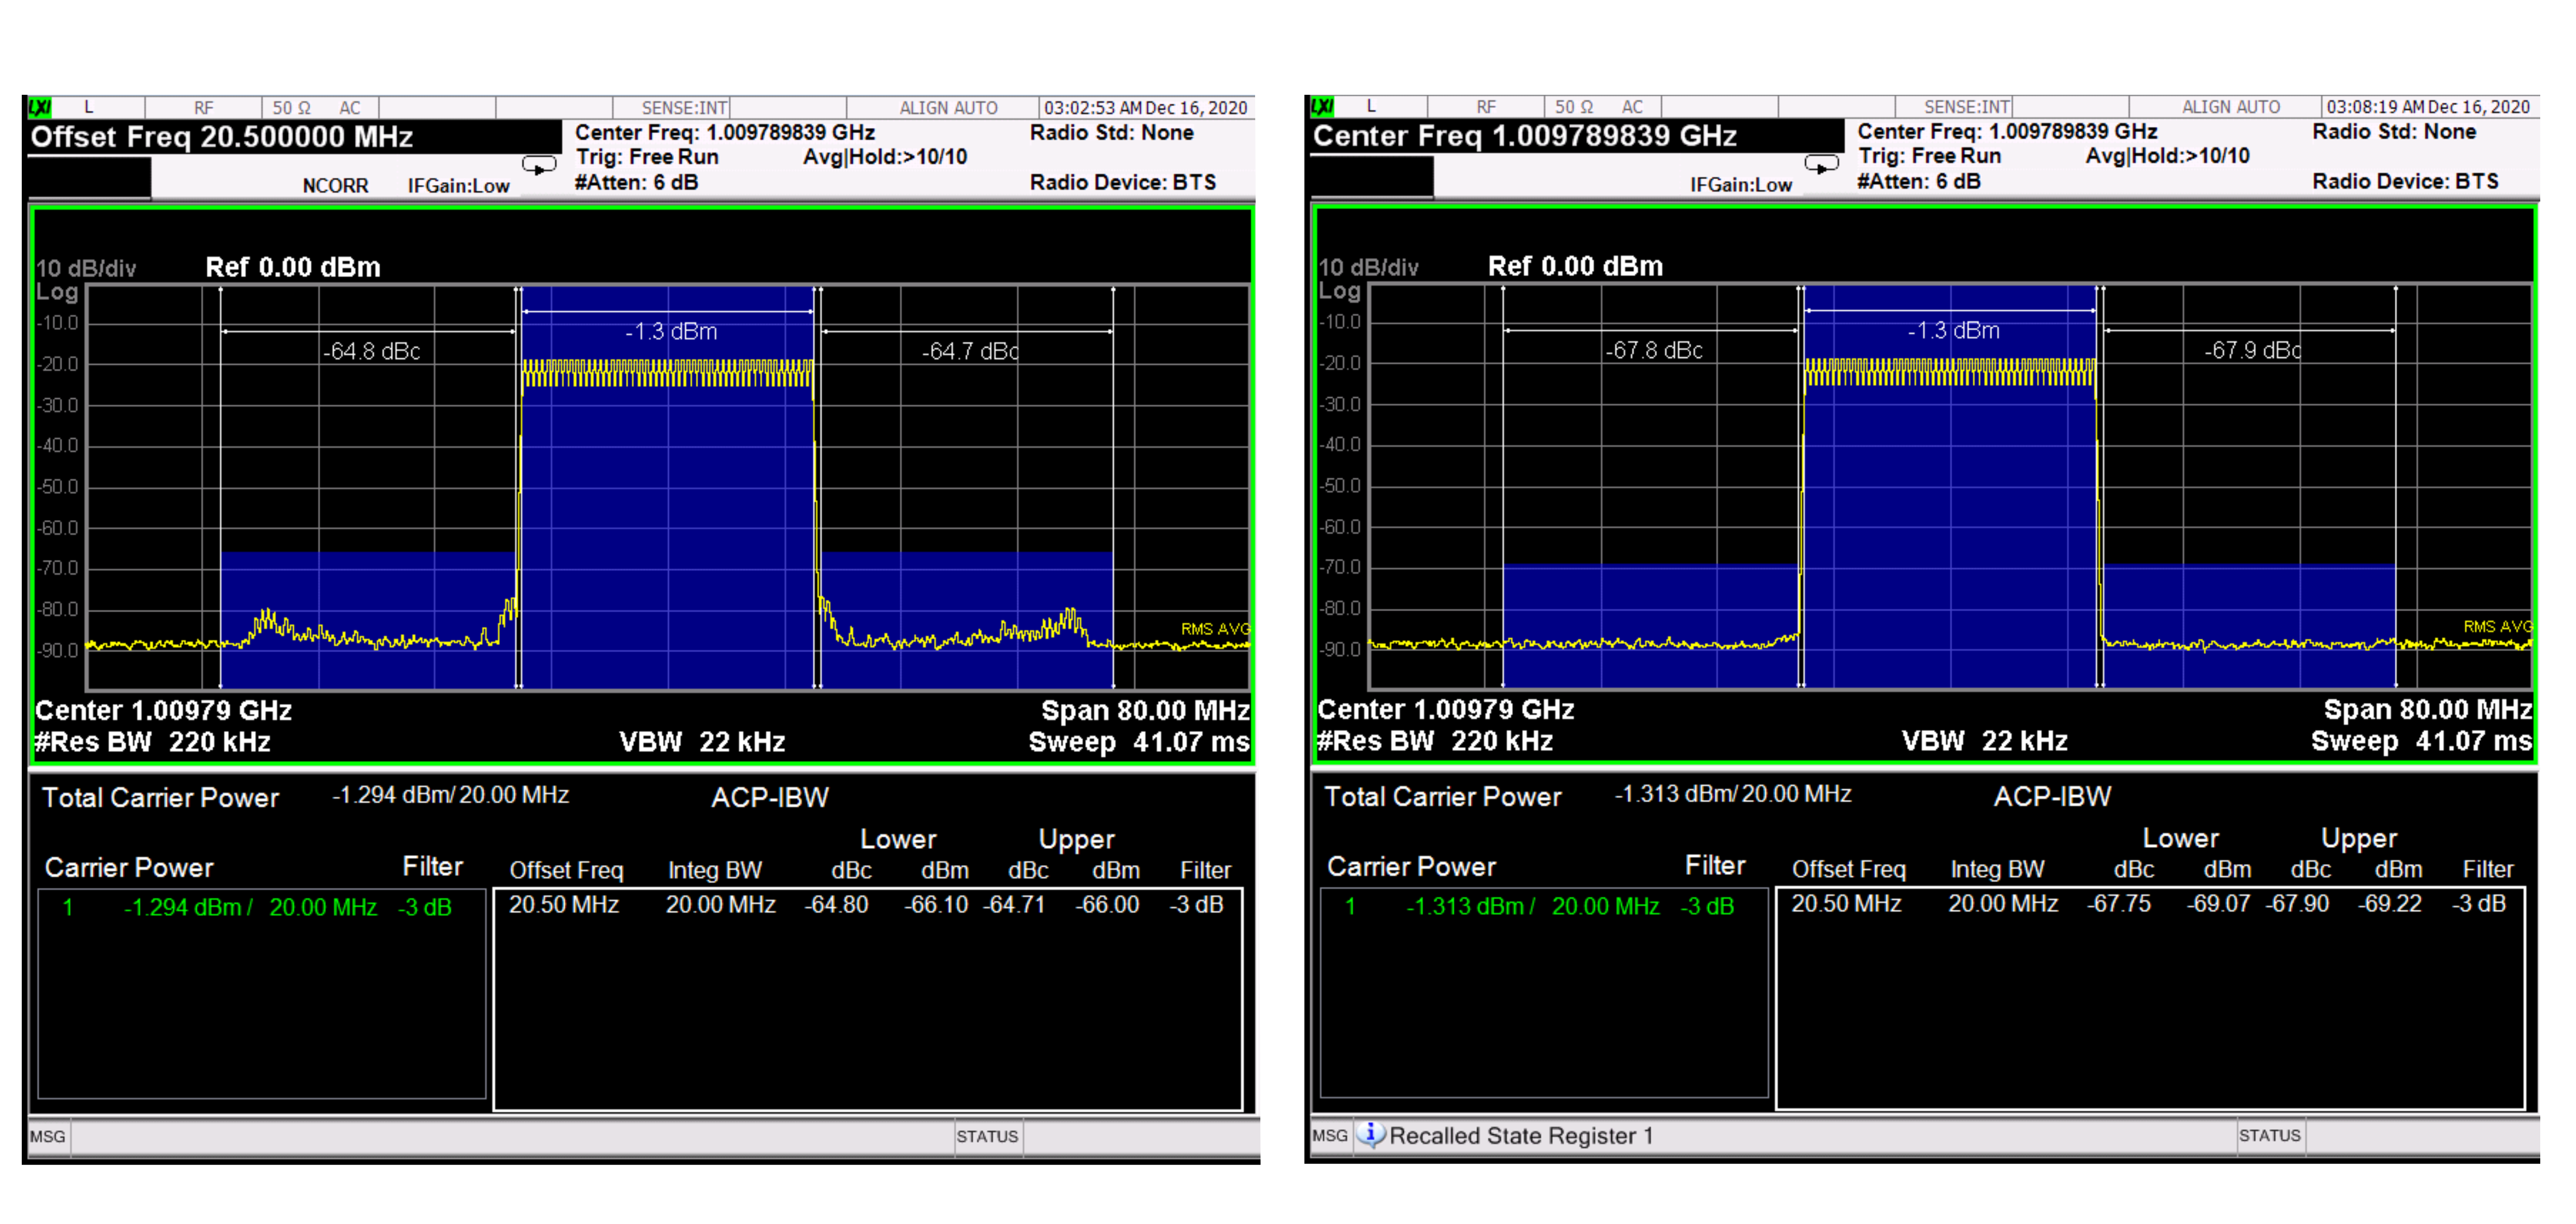Click the -1.3 dBm carrier label in left plot
Viewport: 2576px width, 1224px height.
[671, 331]
